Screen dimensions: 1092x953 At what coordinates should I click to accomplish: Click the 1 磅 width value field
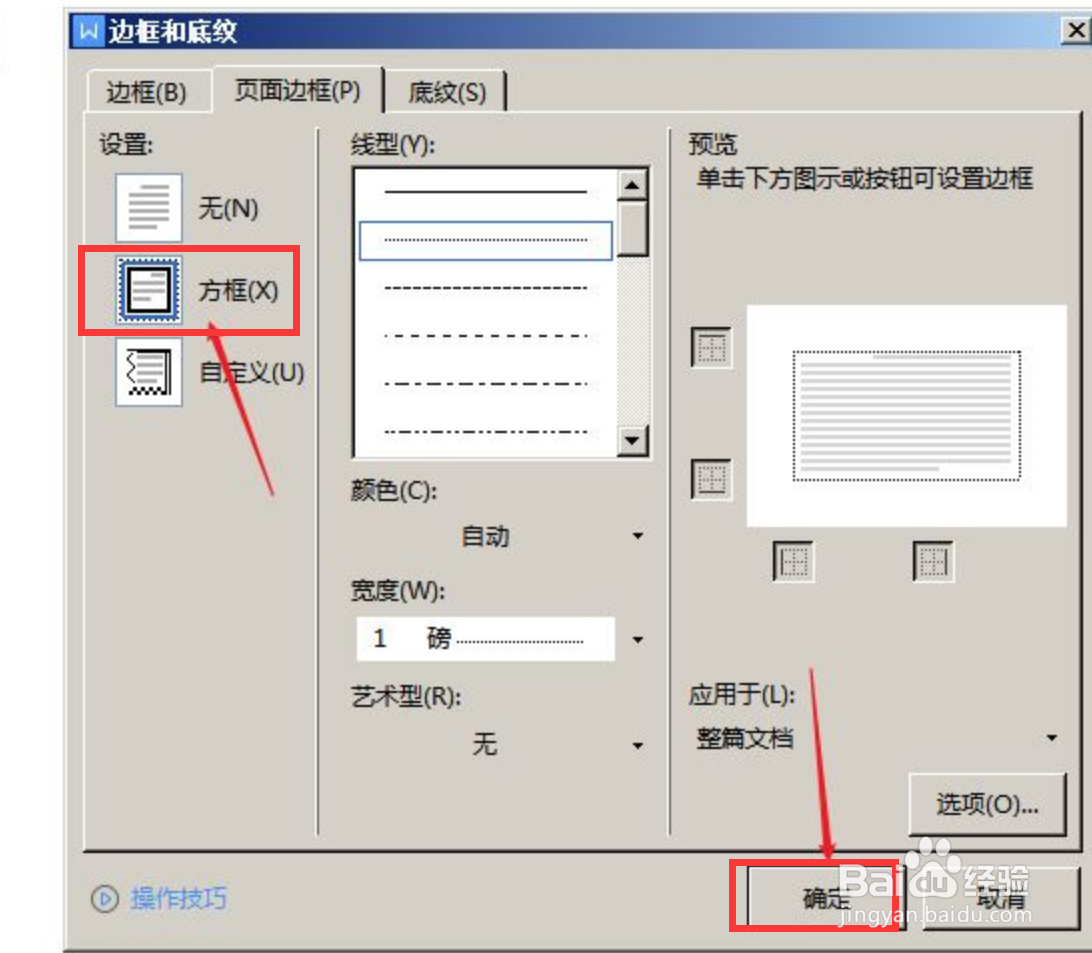click(x=486, y=639)
